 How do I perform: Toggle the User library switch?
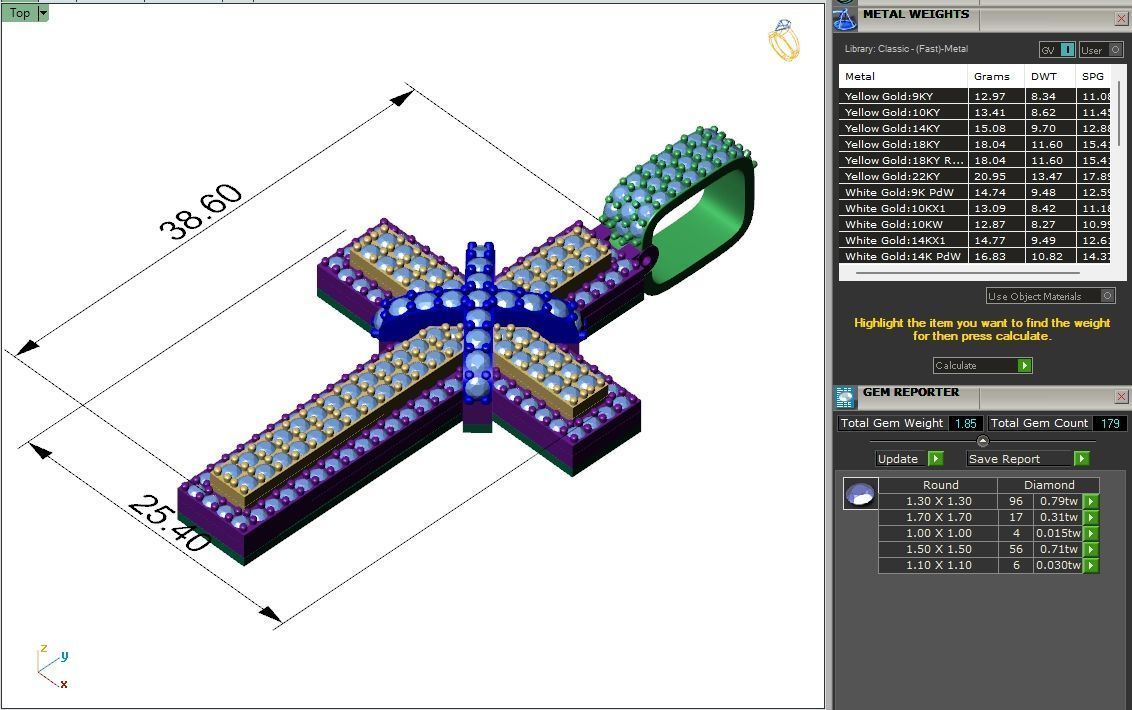pyautogui.click(x=1100, y=50)
